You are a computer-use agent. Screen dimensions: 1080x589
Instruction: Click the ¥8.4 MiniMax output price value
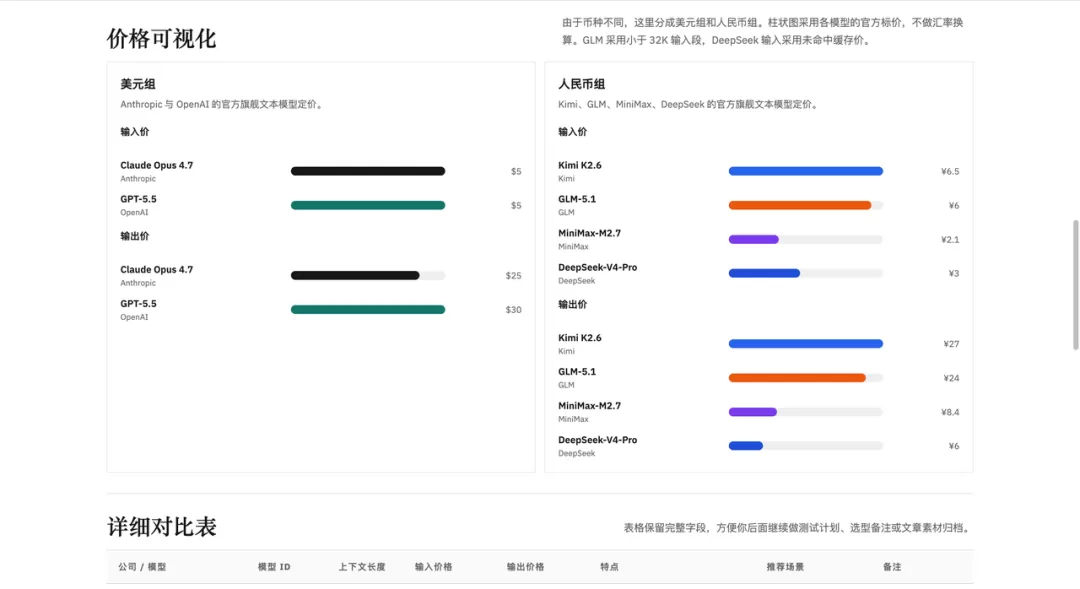click(x=950, y=412)
